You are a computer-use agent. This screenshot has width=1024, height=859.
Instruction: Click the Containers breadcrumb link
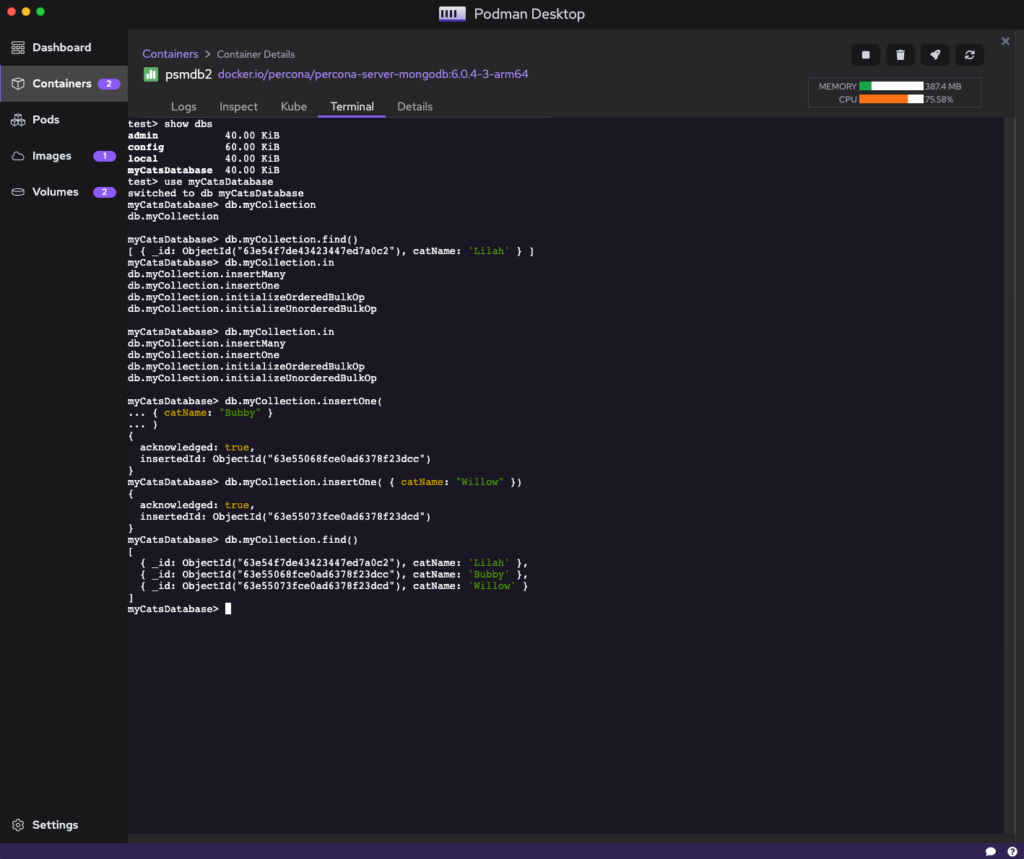(x=169, y=54)
